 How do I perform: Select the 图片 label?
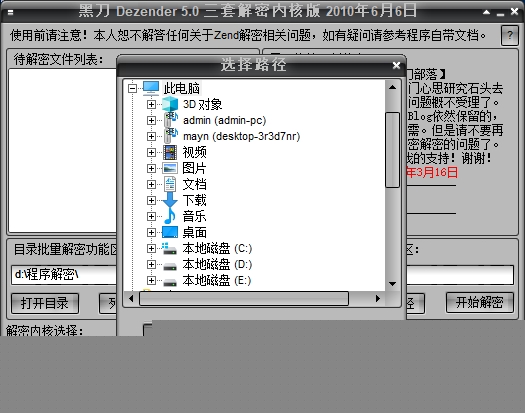coord(195,168)
